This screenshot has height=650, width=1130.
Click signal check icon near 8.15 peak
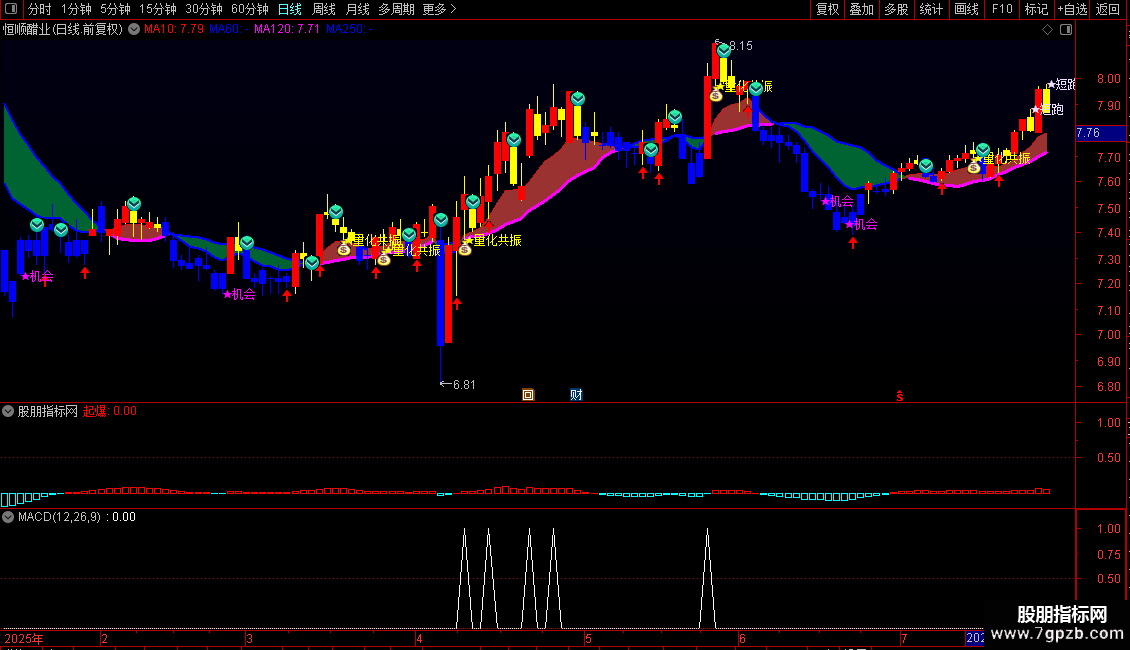pyautogui.click(x=724, y=50)
